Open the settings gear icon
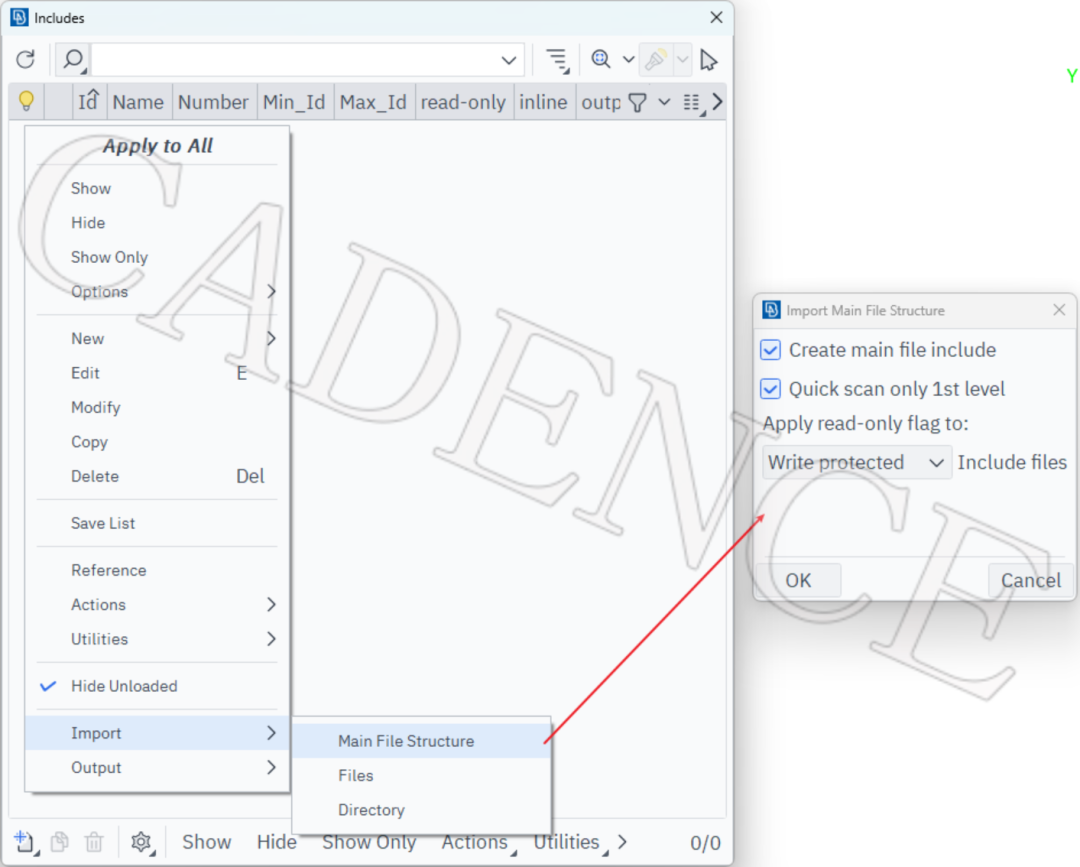The image size is (1080, 867). (141, 842)
